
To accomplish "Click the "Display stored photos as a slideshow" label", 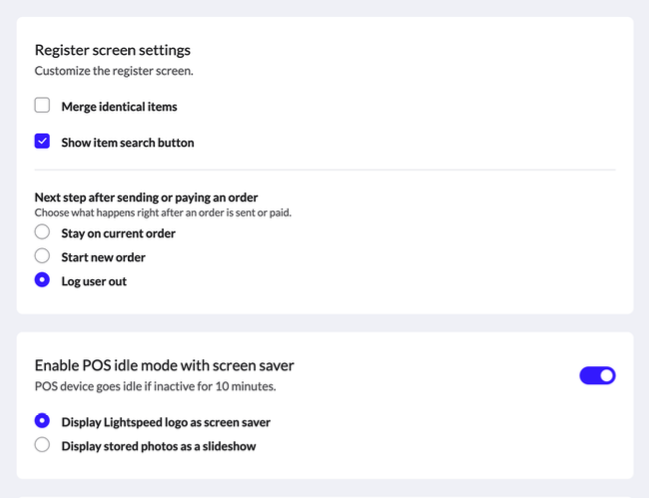I will 159,446.
